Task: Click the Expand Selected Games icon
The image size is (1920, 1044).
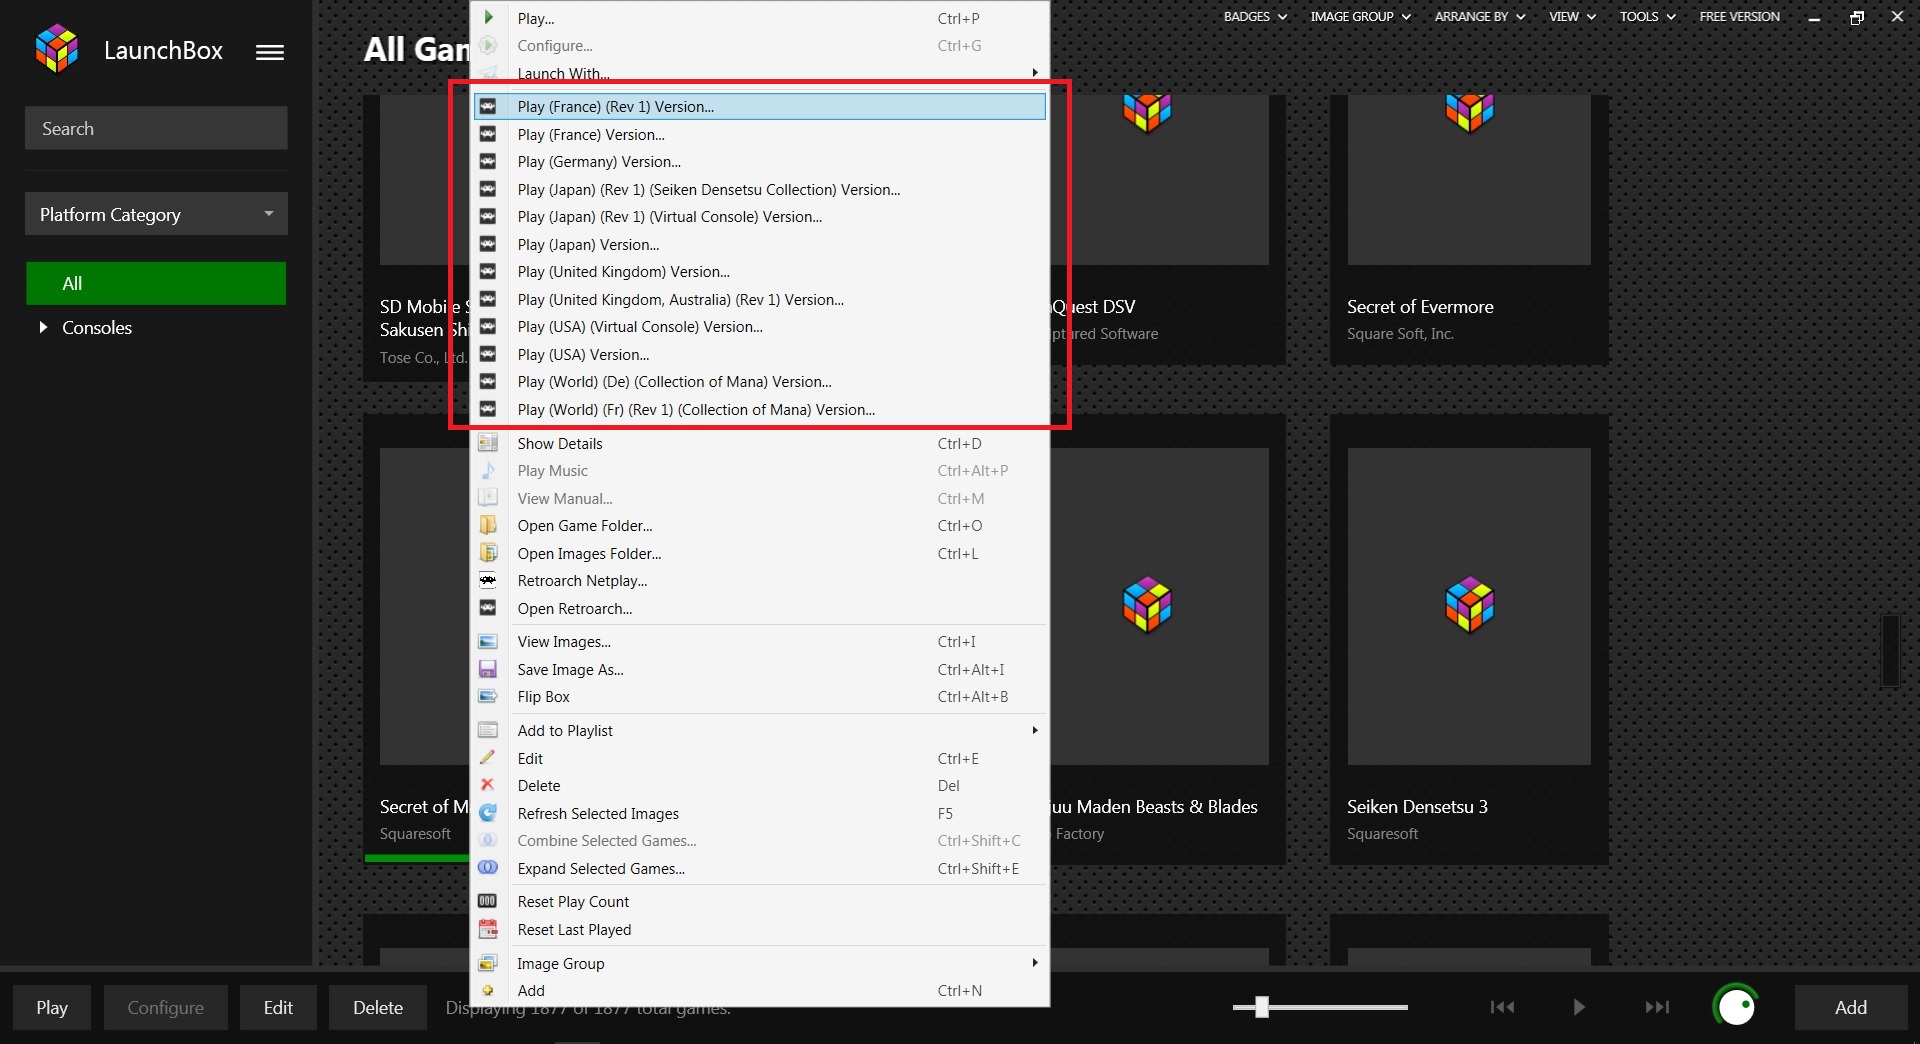Action: tap(488, 868)
